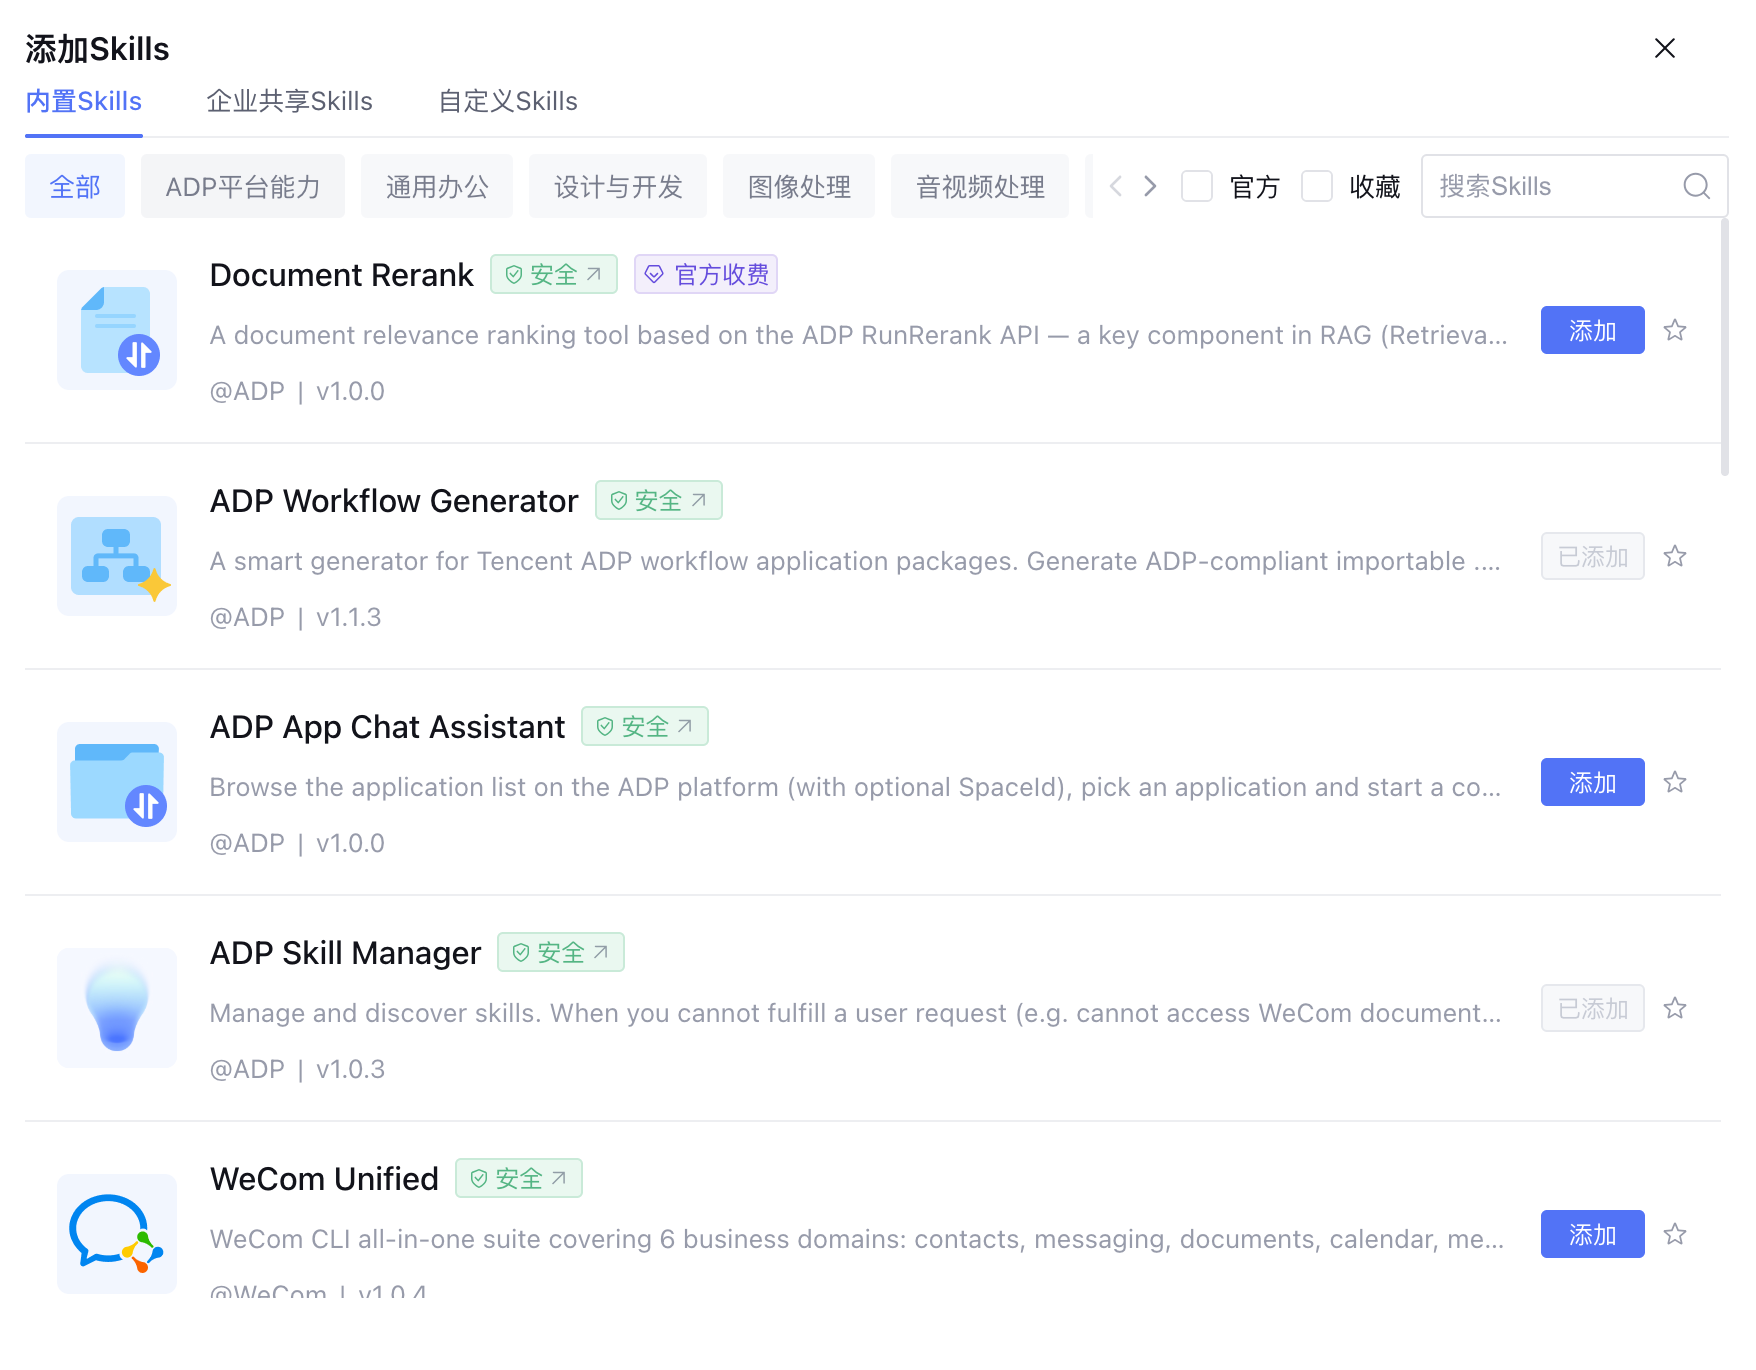Screen dimensions: 1756x1370
Task: Favorite Document Rerank with the star
Action: [x=1675, y=330]
